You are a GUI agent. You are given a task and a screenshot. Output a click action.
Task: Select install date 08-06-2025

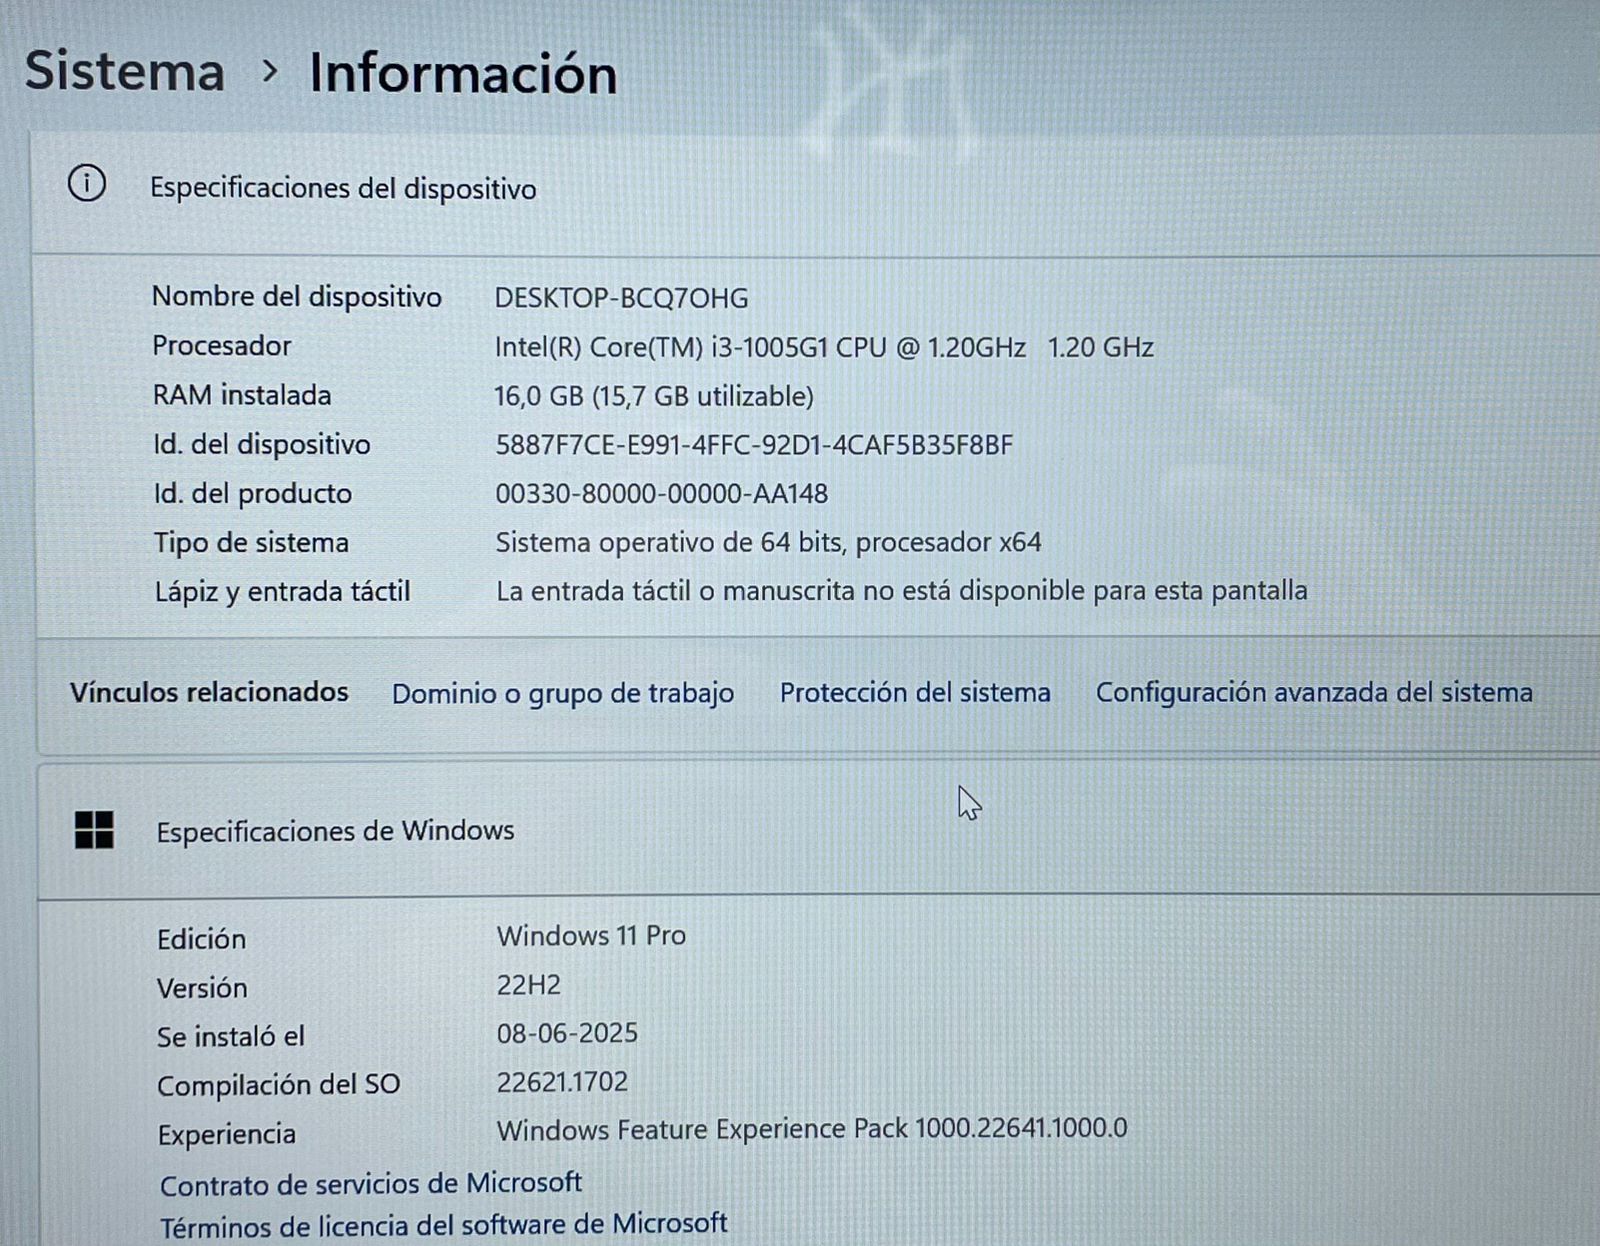[567, 1033]
